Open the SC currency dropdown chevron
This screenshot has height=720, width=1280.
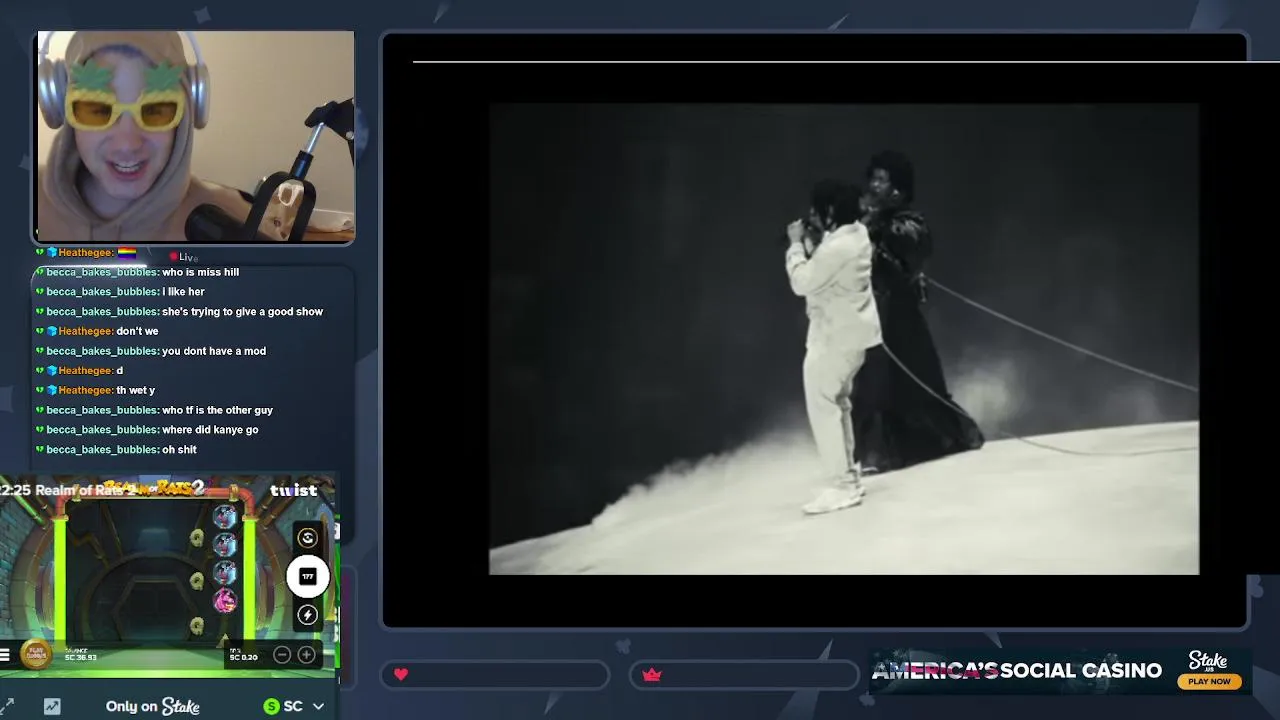[318, 706]
